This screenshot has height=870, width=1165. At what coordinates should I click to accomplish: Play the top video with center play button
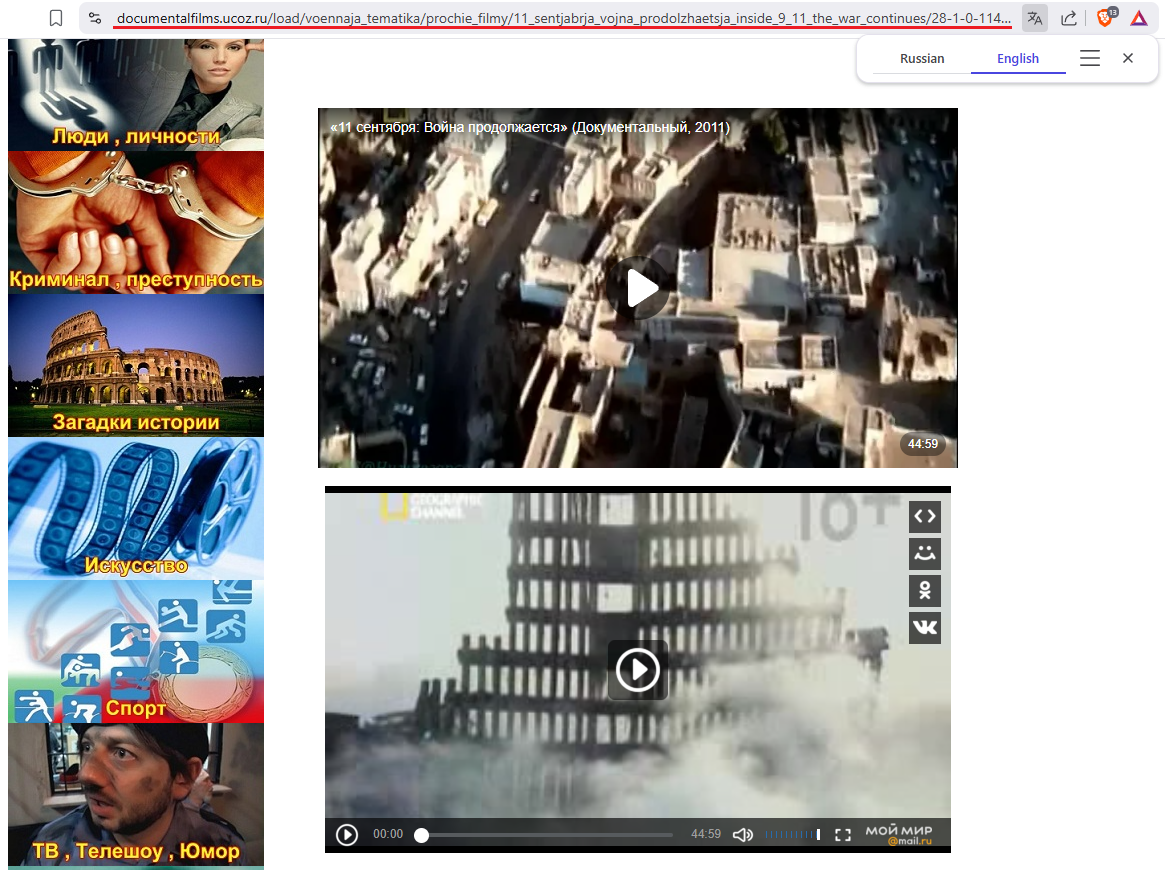click(638, 288)
